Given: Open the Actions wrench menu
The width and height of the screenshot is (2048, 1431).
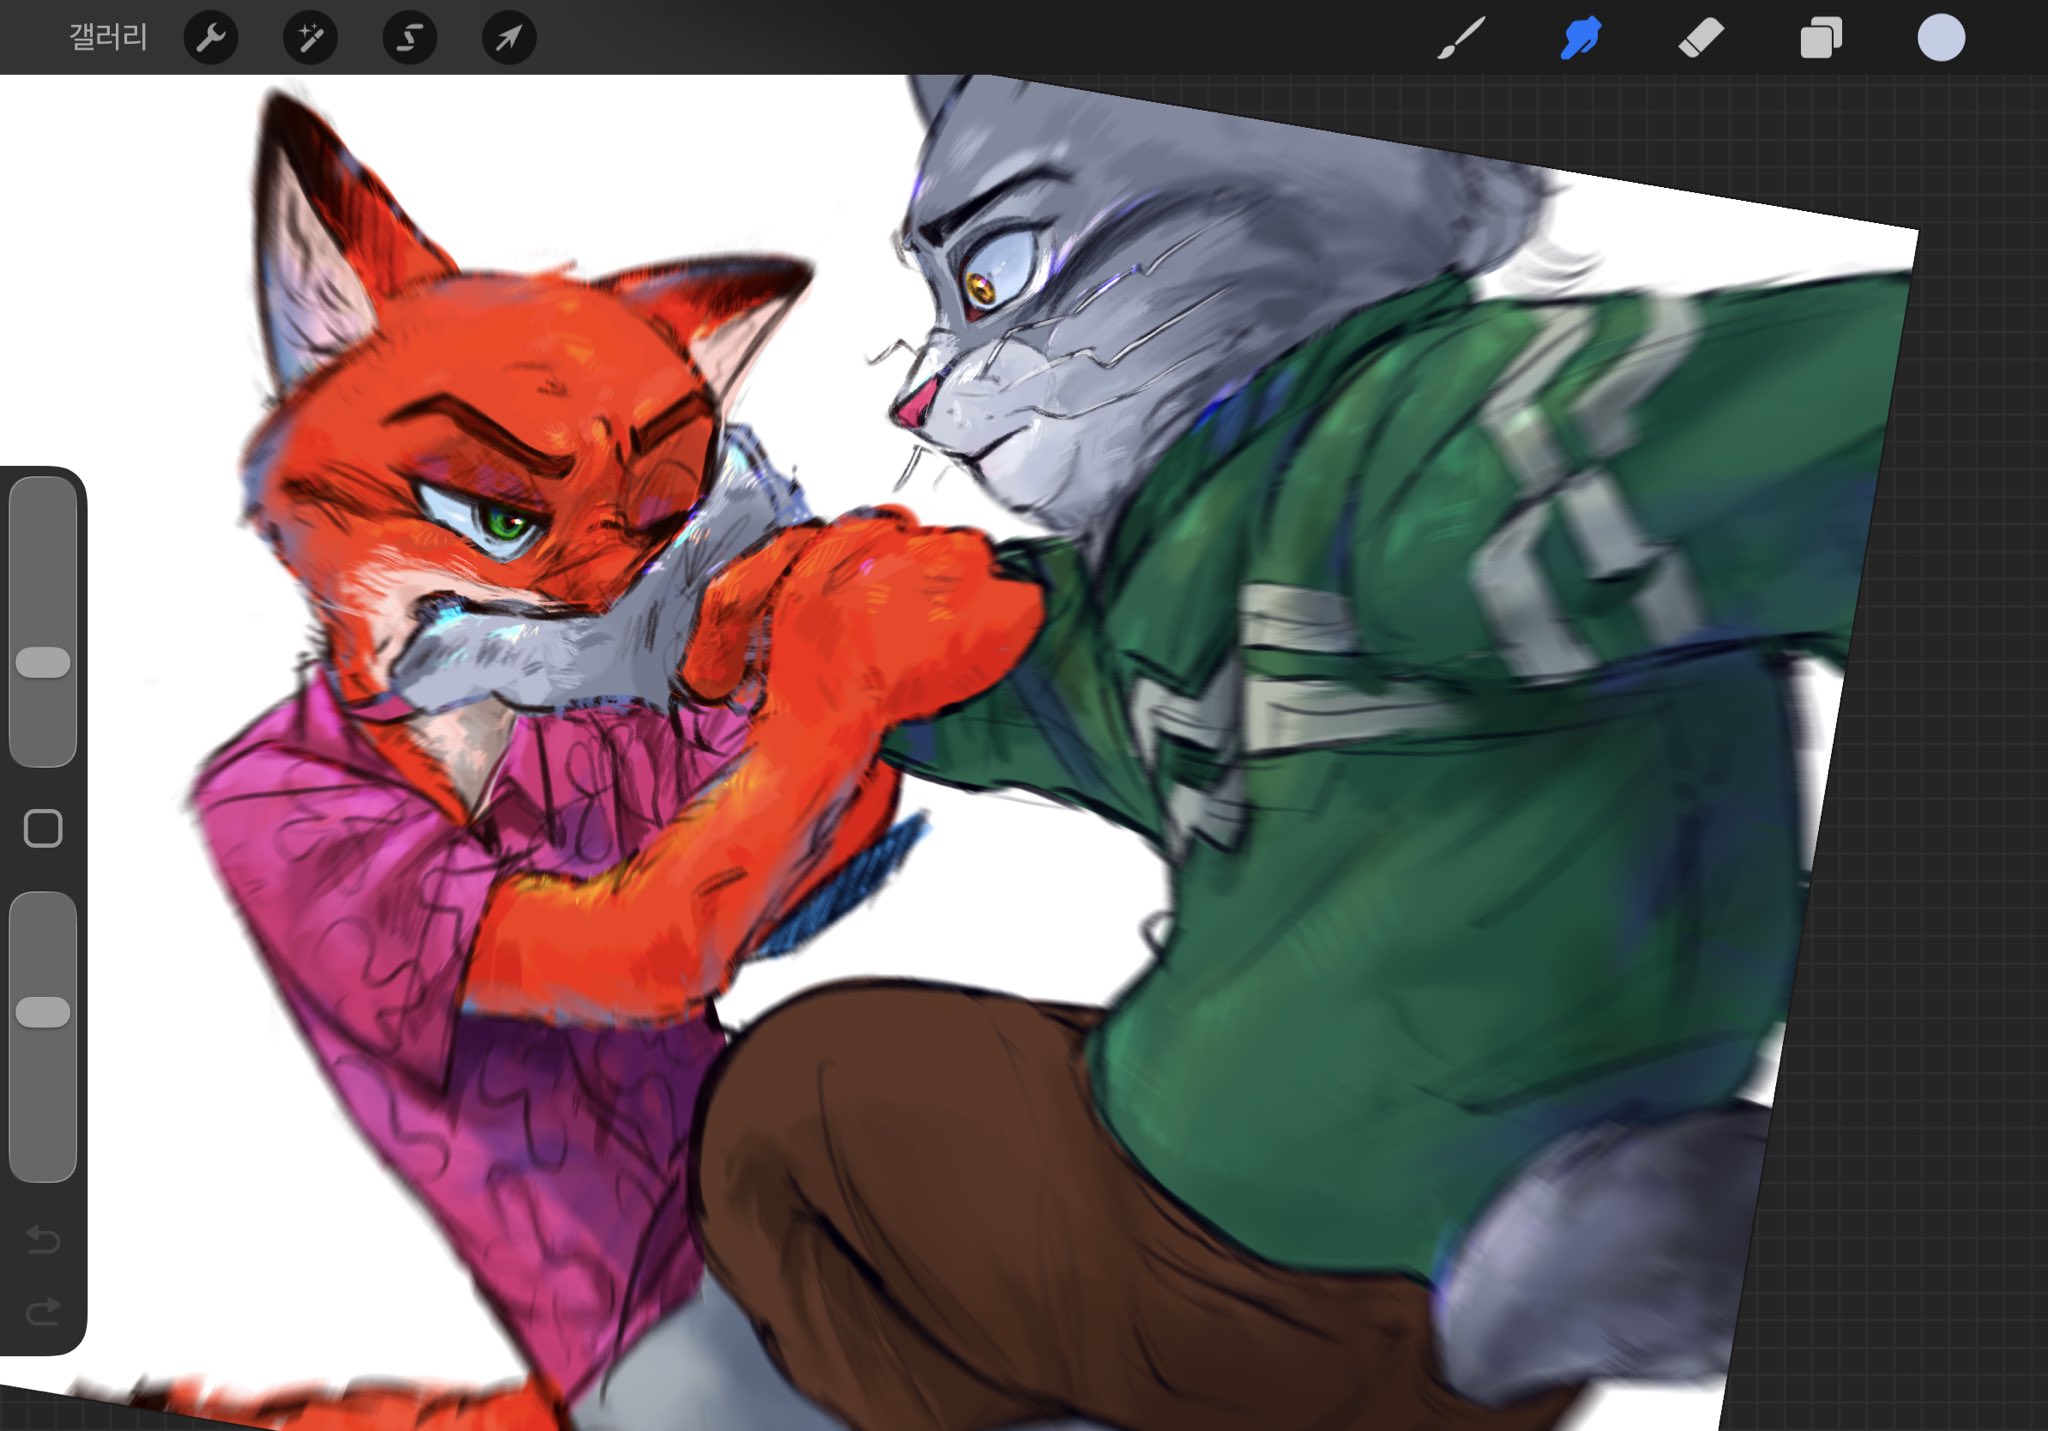Looking at the screenshot, I should tap(211, 38).
